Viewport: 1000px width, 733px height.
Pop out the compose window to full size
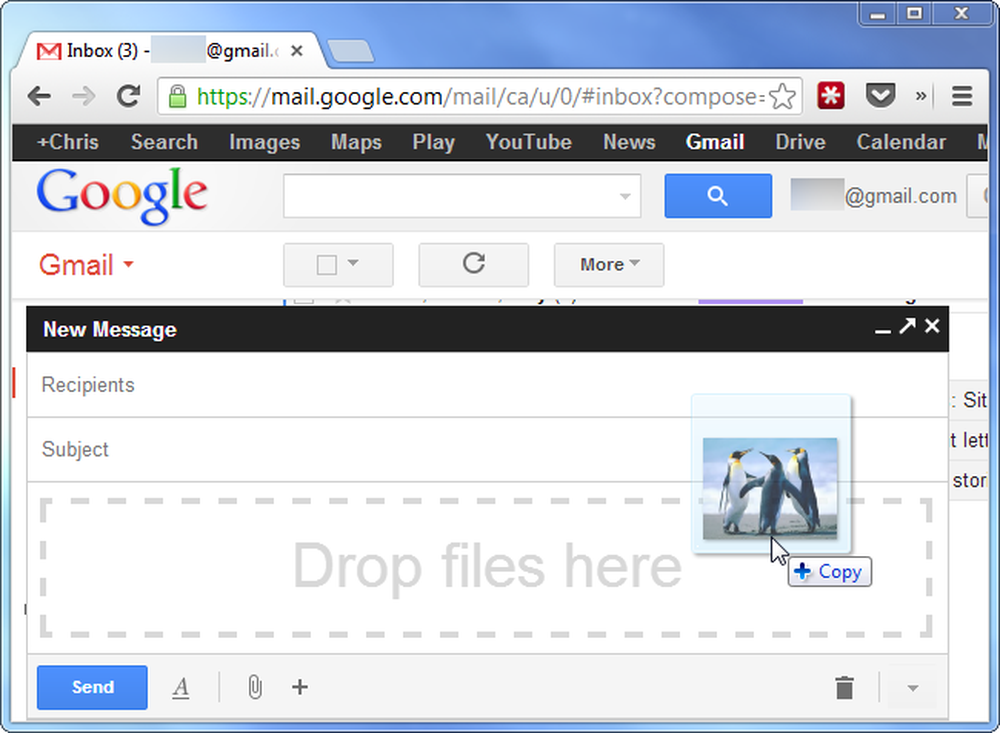908,326
